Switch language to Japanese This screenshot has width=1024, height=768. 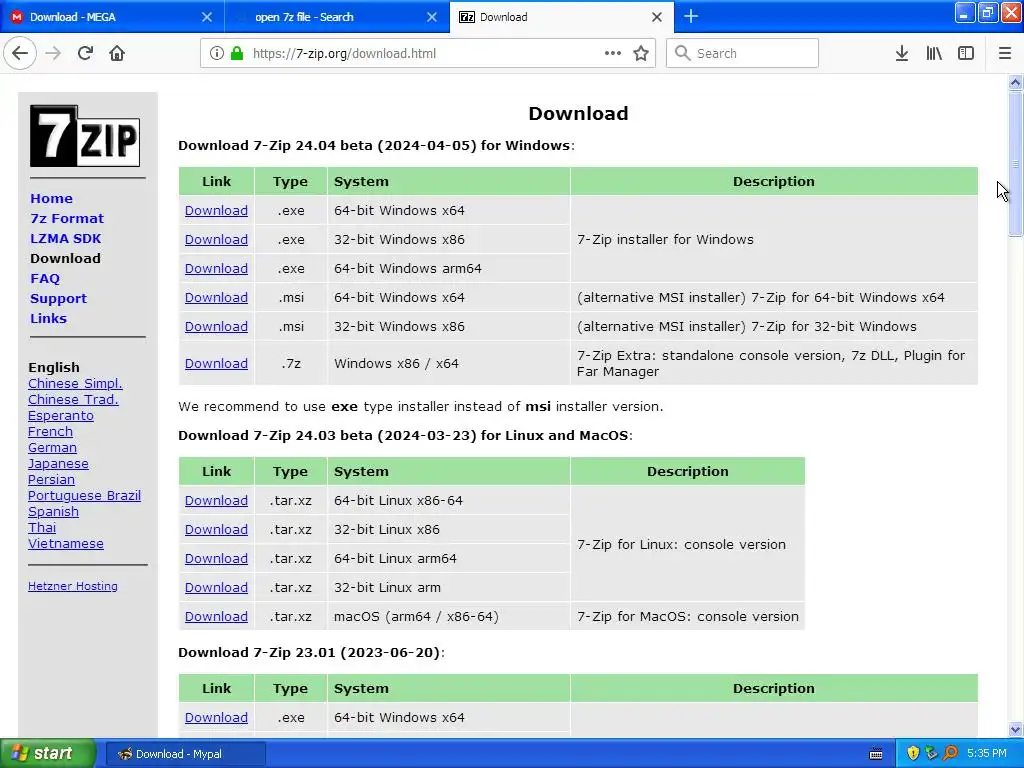tap(58, 464)
